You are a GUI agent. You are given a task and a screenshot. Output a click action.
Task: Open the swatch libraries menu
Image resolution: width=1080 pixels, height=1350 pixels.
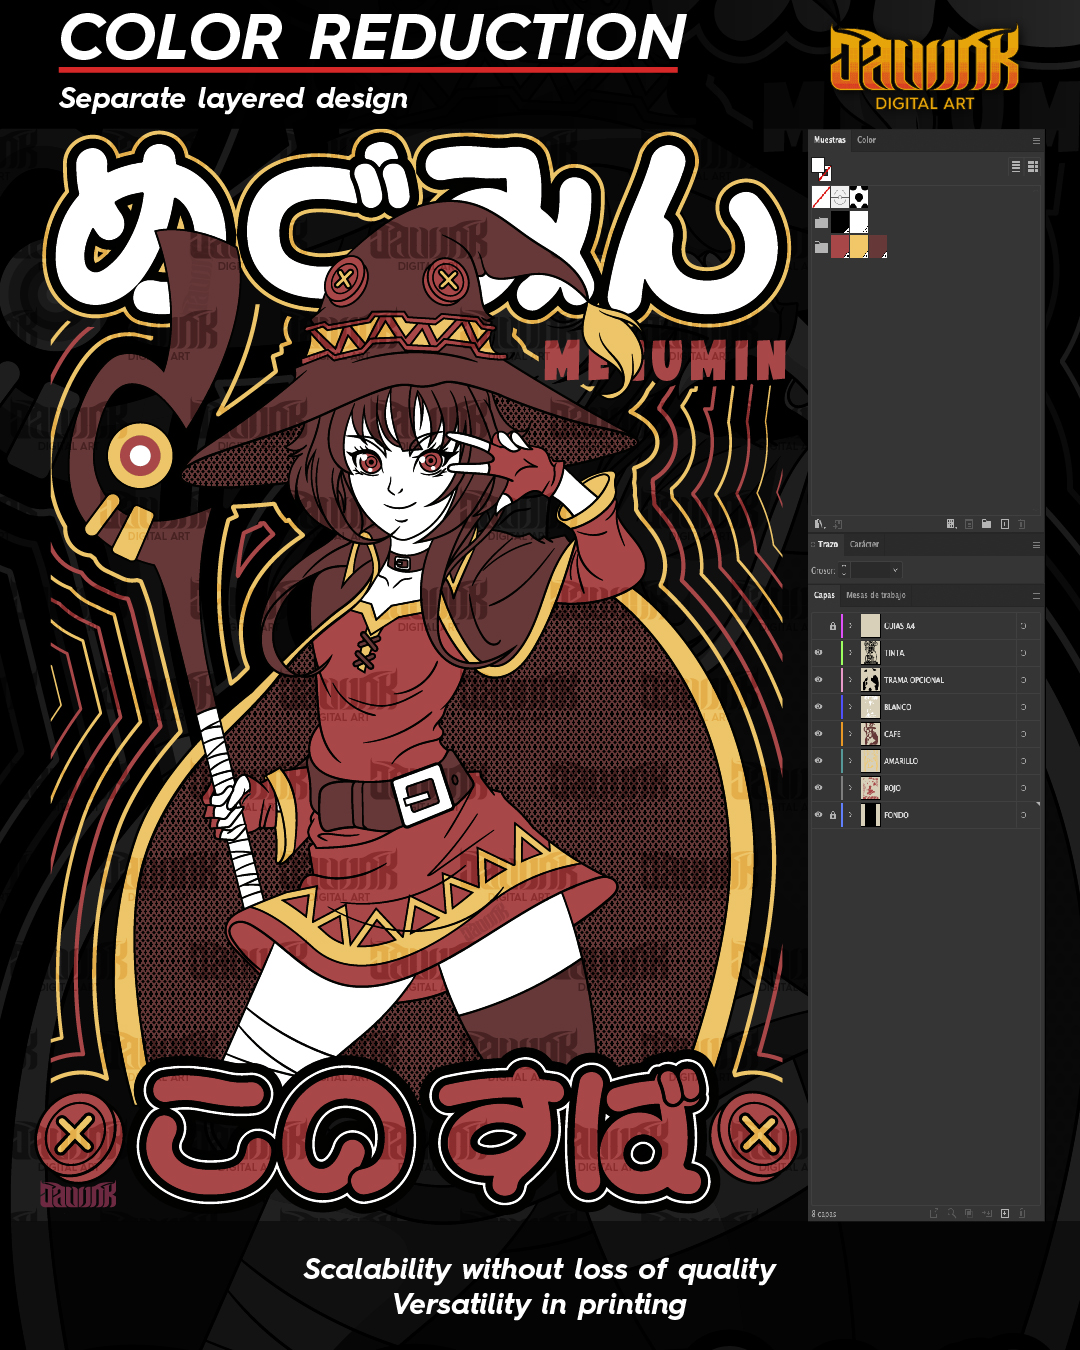pyautogui.click(x=820, y=524)
